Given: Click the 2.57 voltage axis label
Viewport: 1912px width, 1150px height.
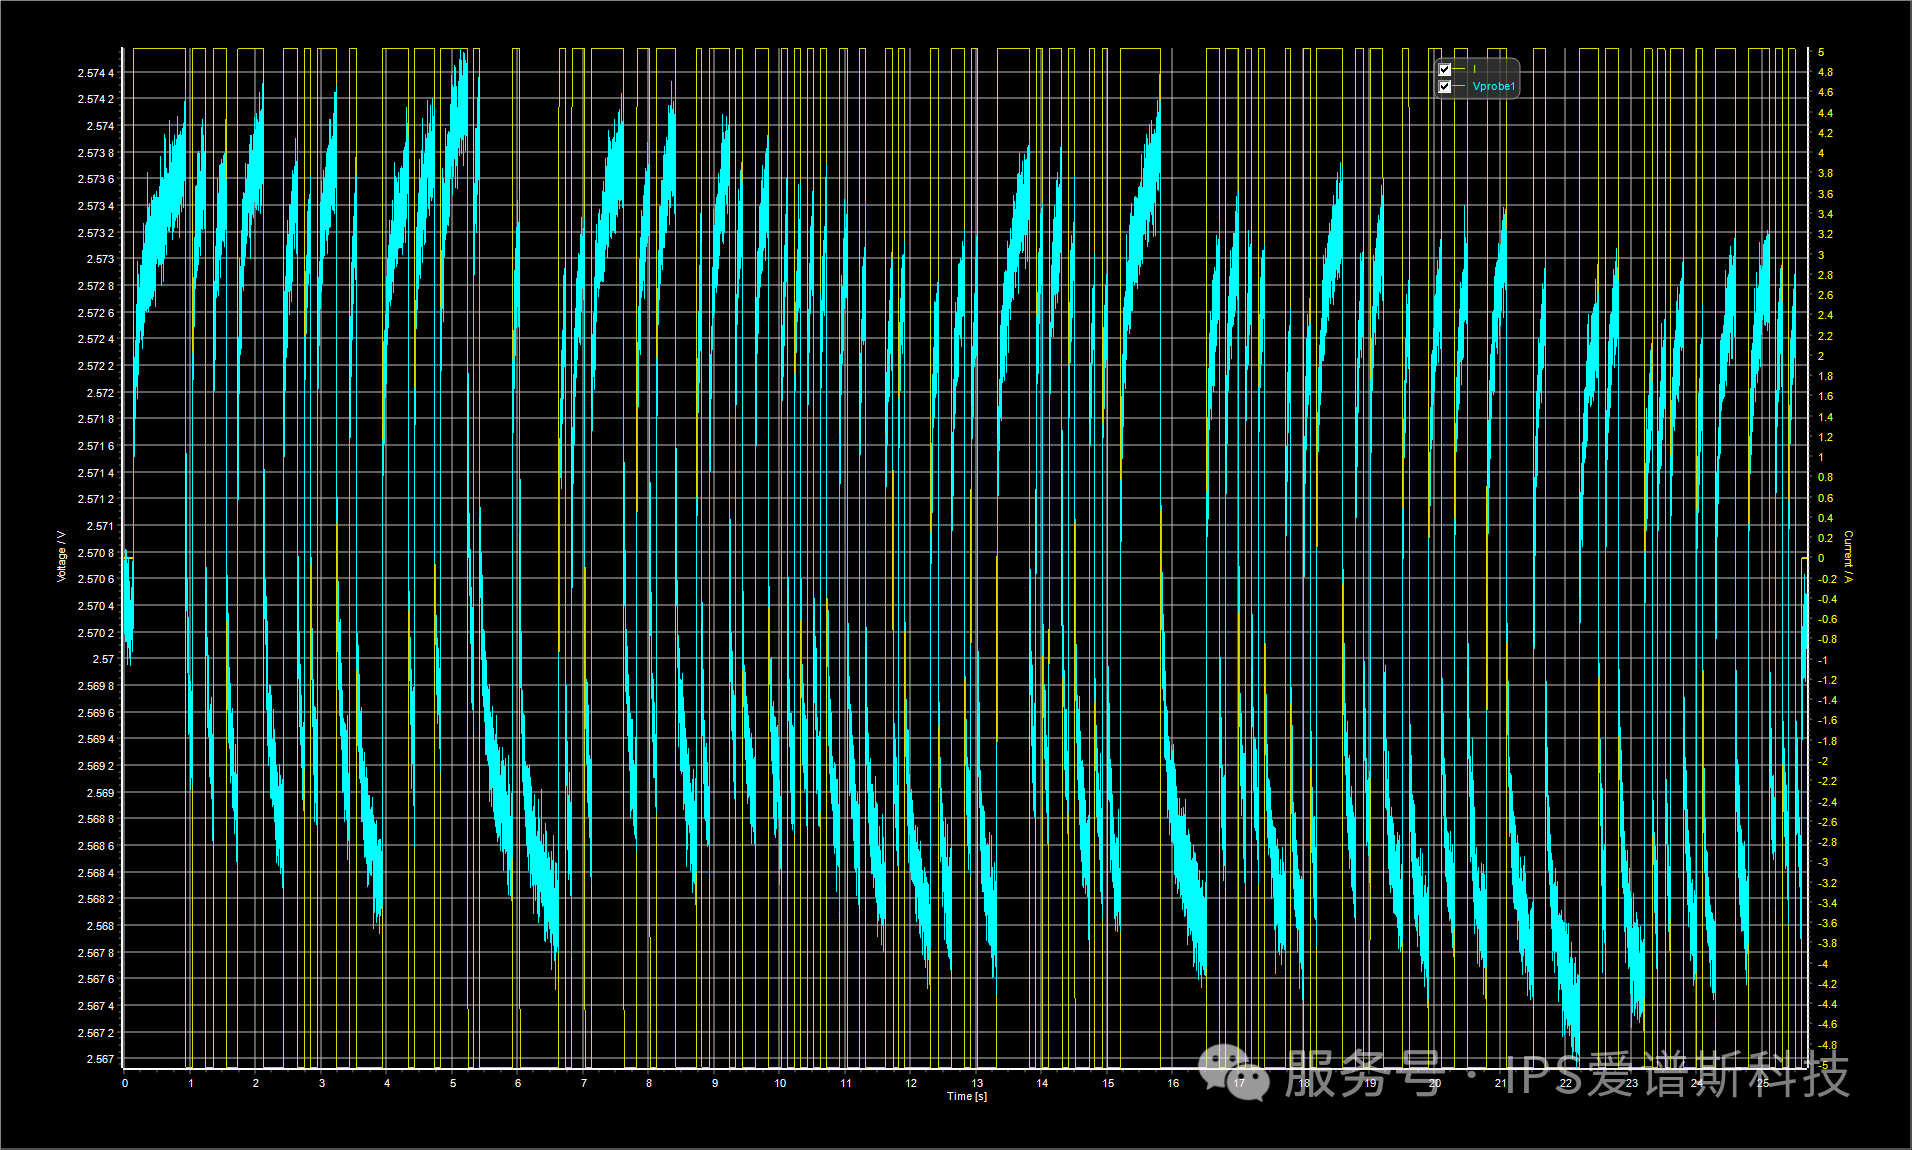Looking at the screenshot, I should click(x=103, y=659).
